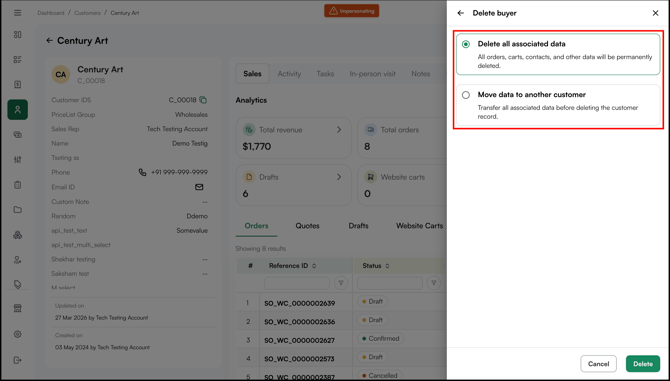Click the Tech Testing Account sales rep value
The width and height of the screenshot is (670, 381).
pos(177,129)
